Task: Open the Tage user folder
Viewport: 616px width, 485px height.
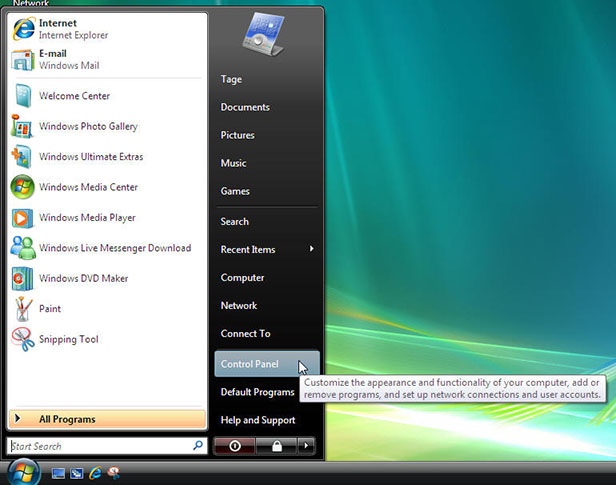Action: coord(231,79)
